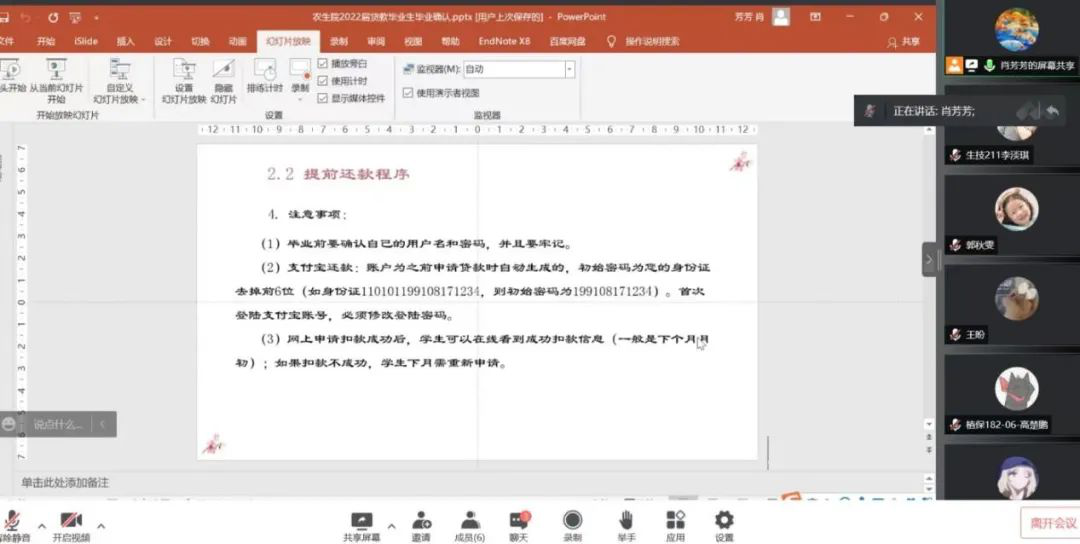The image size is (1080, 544).
Task: Switch to 动画 ribbon tab
Action: coord(237,42)
